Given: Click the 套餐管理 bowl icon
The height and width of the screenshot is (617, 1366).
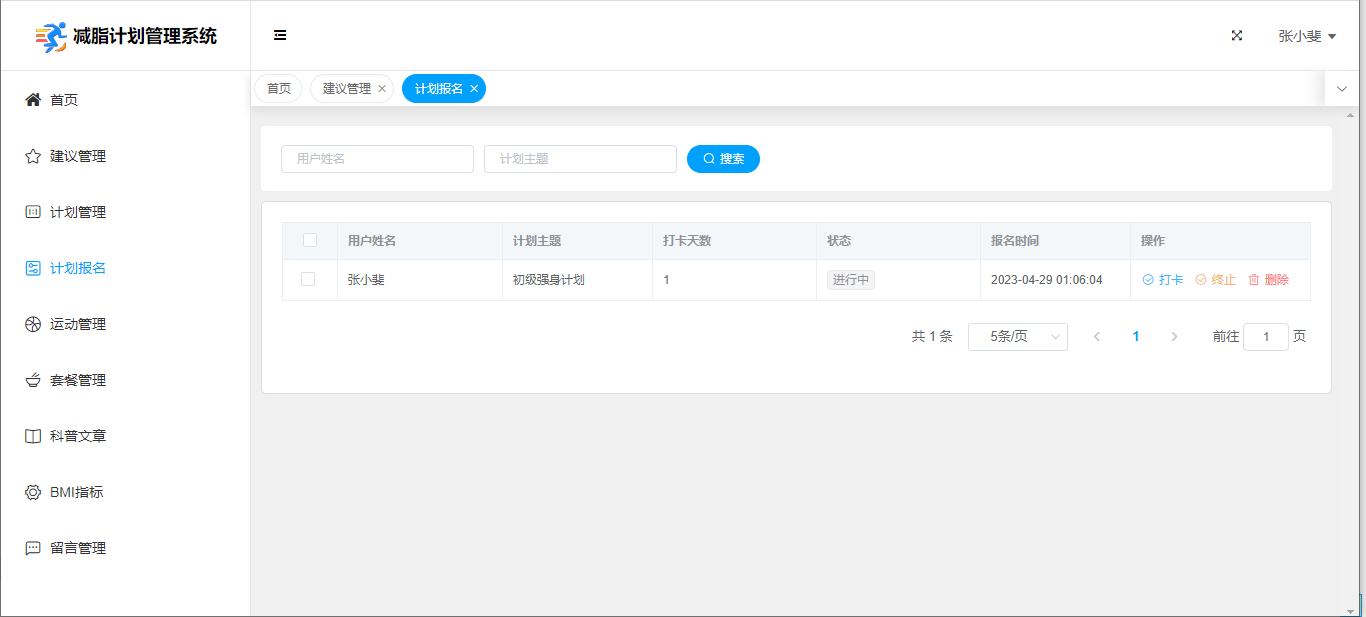Looking at the screenshot, I should pyautogui.click(x=33, y=380).
